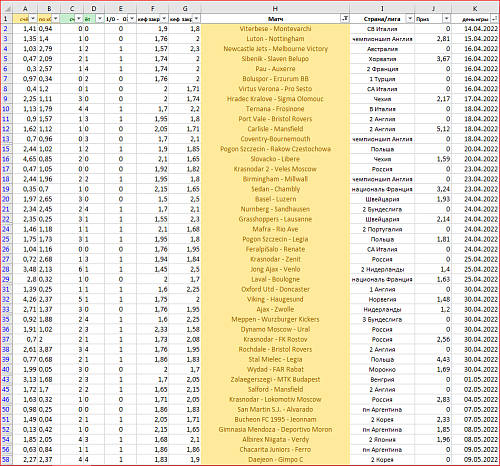Image resolution: width=500 pixels, height=466 pixels.
Task: Select Newcastle Jets - Melbourne Victory cell
Action: click(x=275, y=49)
